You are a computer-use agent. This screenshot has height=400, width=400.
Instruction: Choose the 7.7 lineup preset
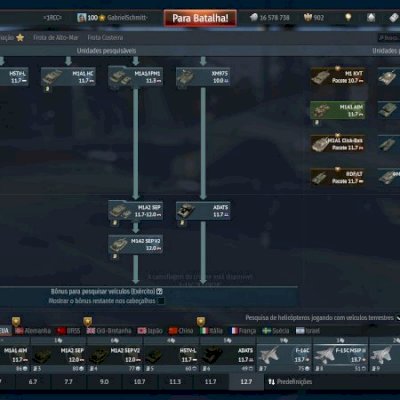[68, 382]
